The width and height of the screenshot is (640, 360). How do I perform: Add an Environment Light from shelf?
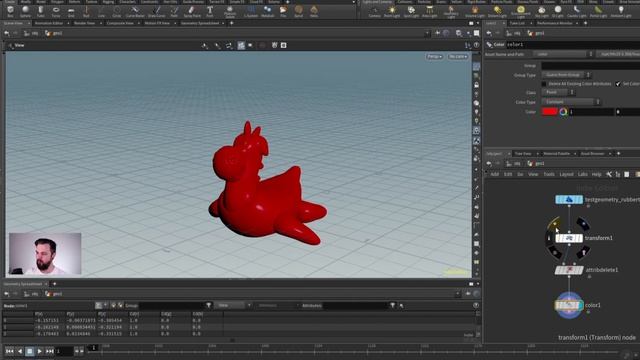(x=520, y=11)
